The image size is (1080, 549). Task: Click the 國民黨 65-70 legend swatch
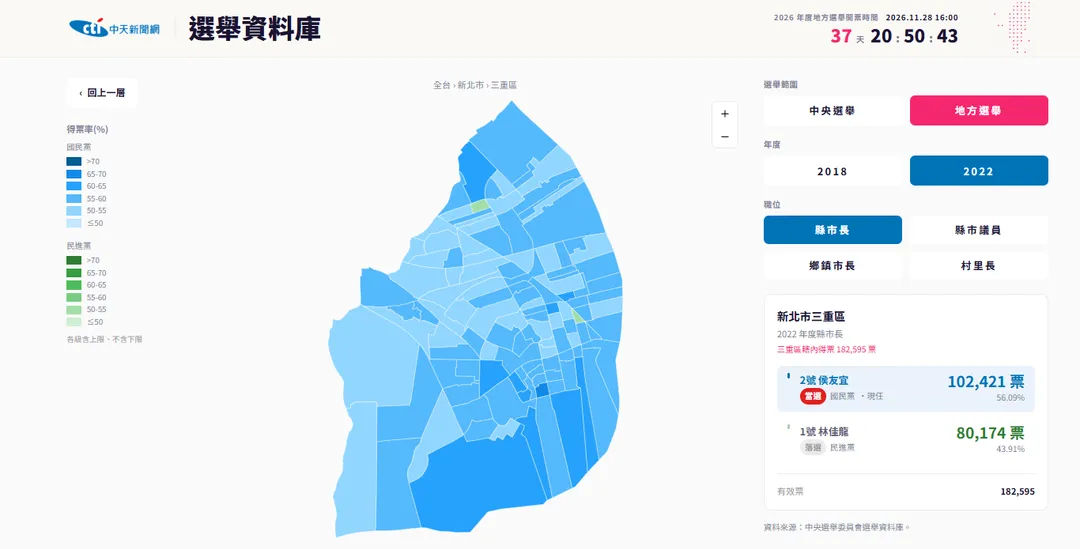(74, 174)
